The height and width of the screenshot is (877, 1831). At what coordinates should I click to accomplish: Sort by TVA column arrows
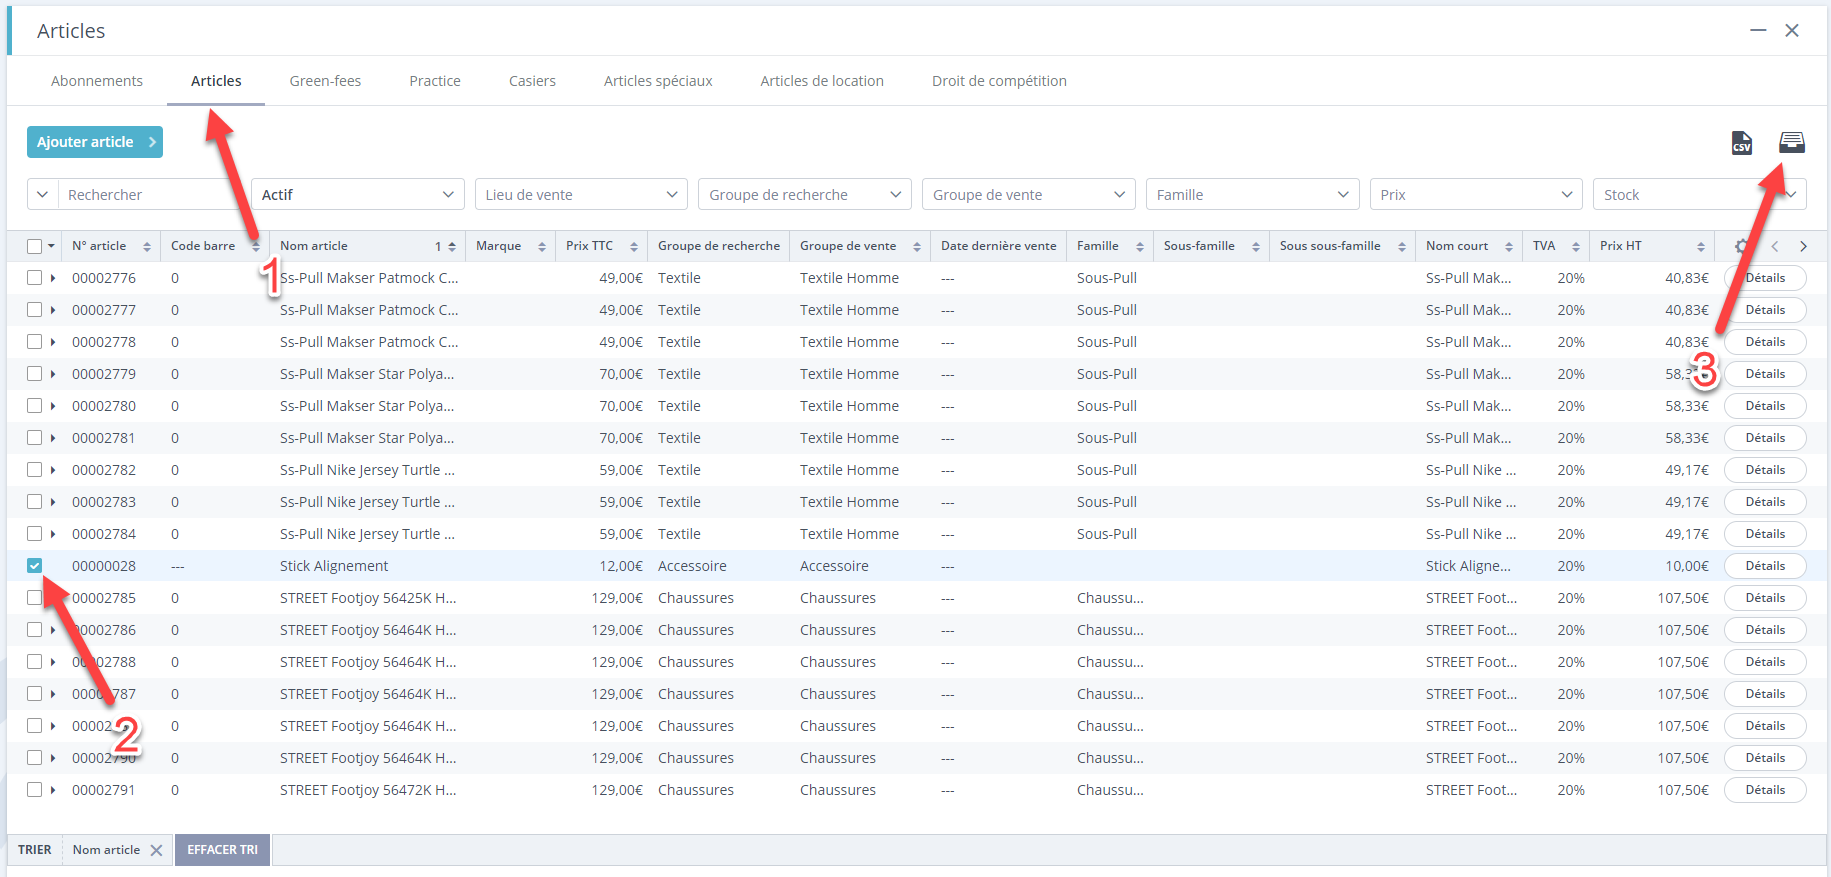pos(1576,247)
